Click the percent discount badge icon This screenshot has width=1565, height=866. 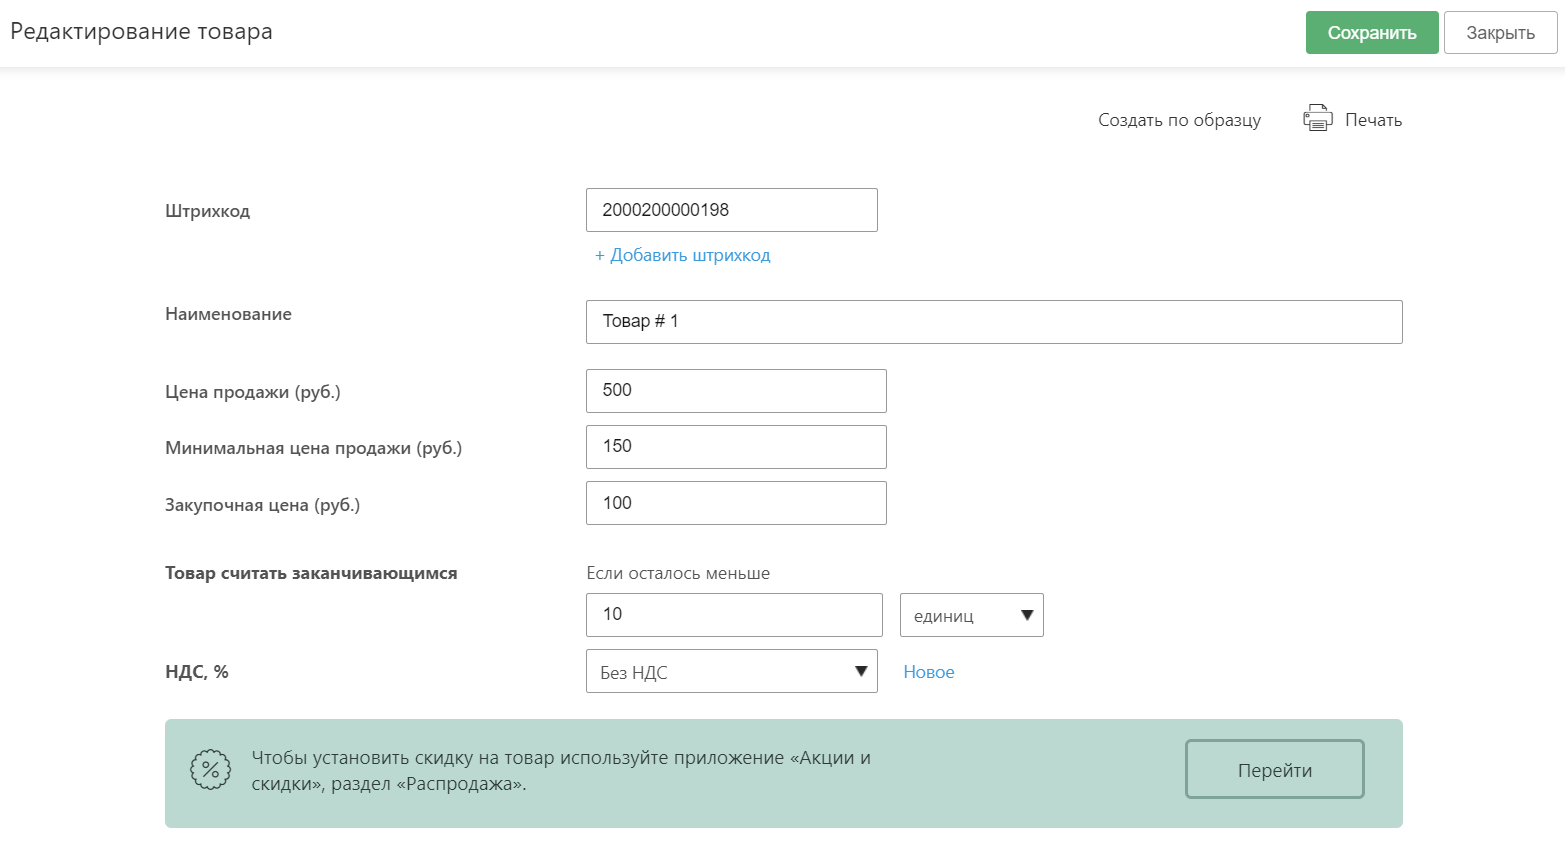point(210,770)
